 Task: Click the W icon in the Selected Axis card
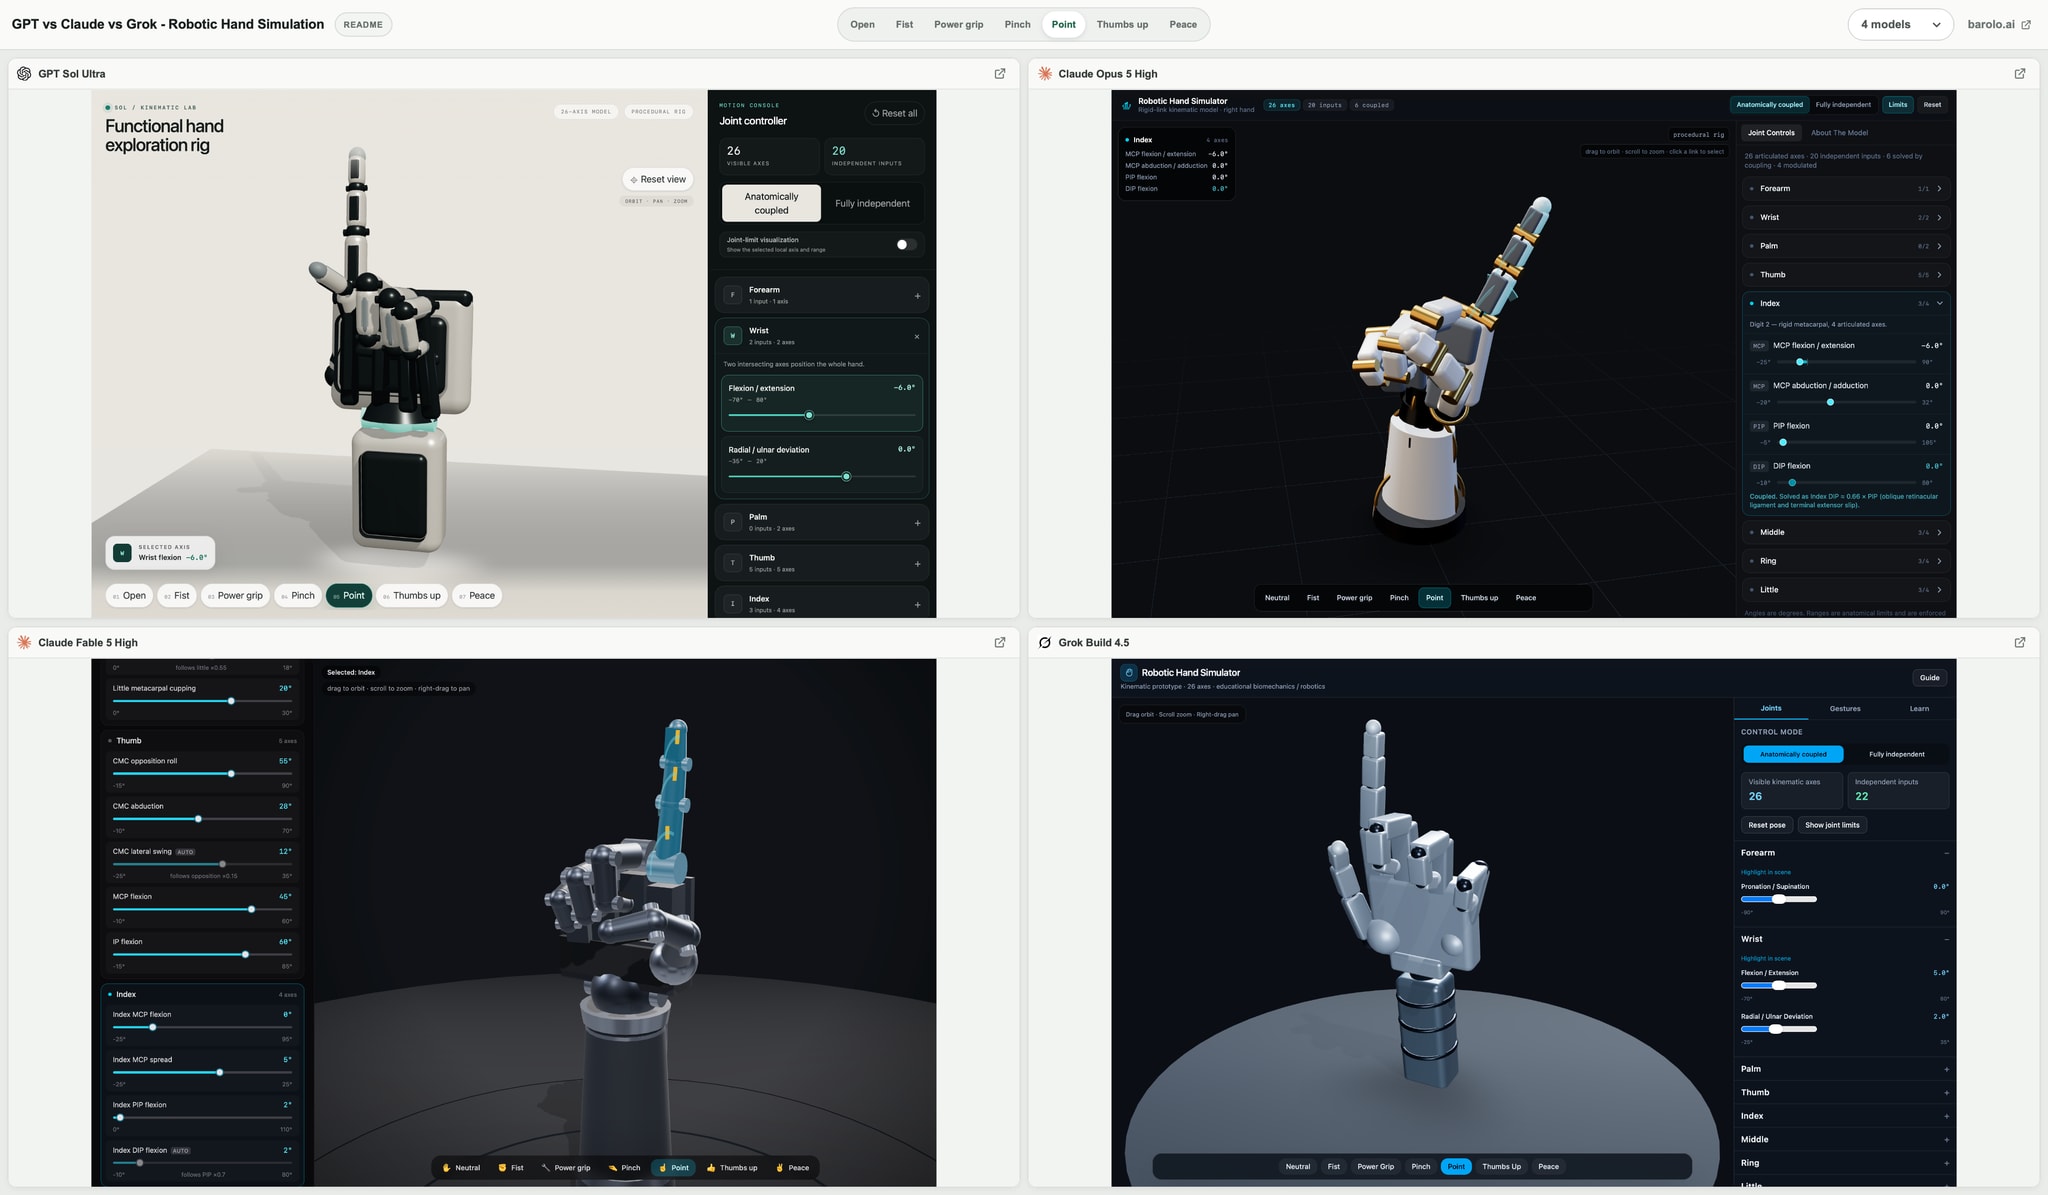(122, 553)
